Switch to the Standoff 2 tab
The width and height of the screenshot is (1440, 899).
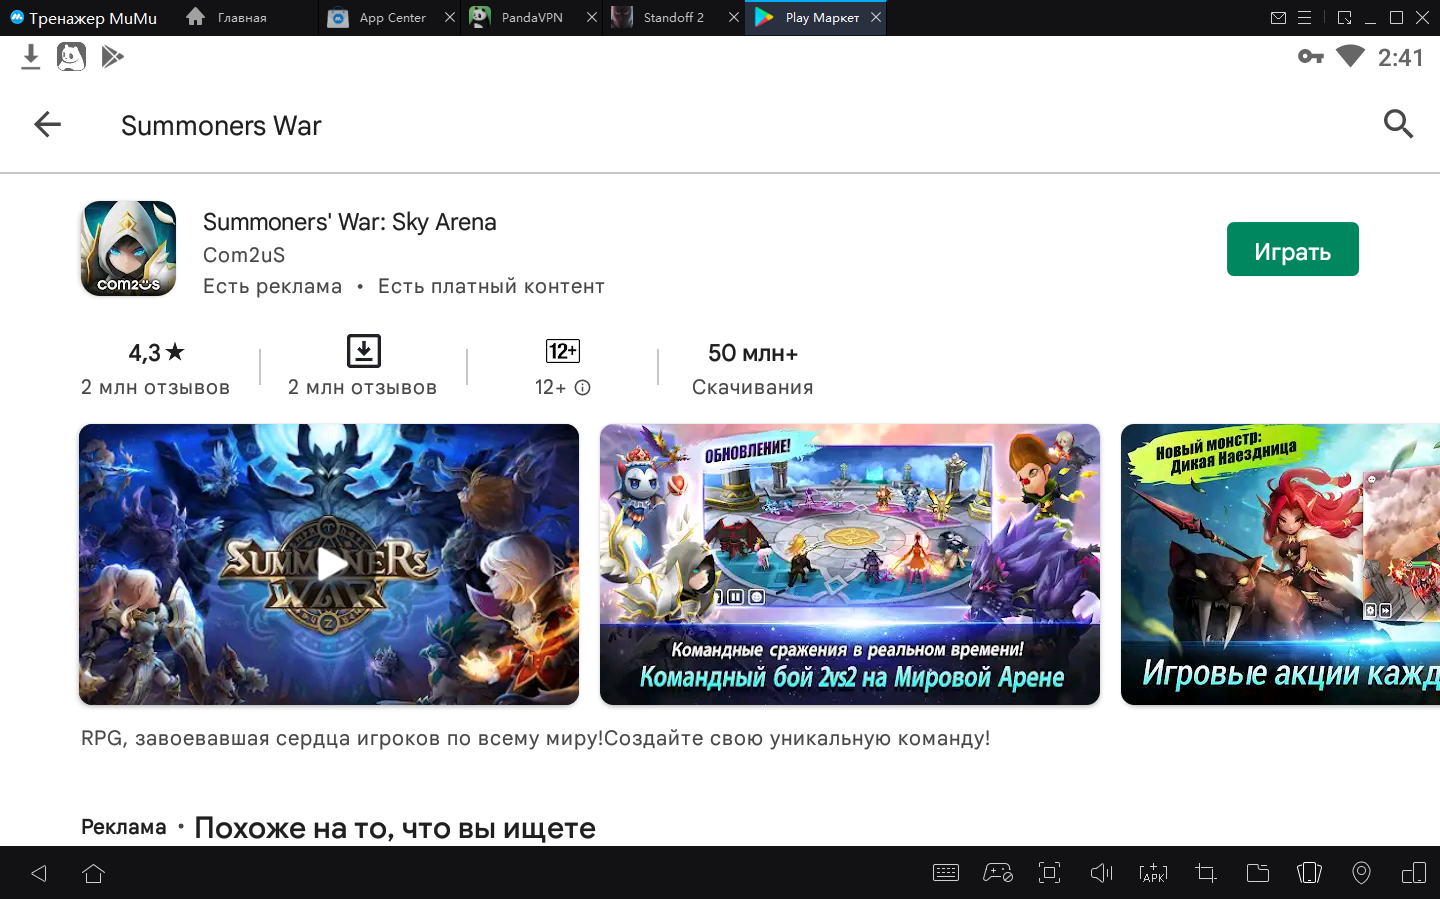pyautogui.click(x=672, y=18)
